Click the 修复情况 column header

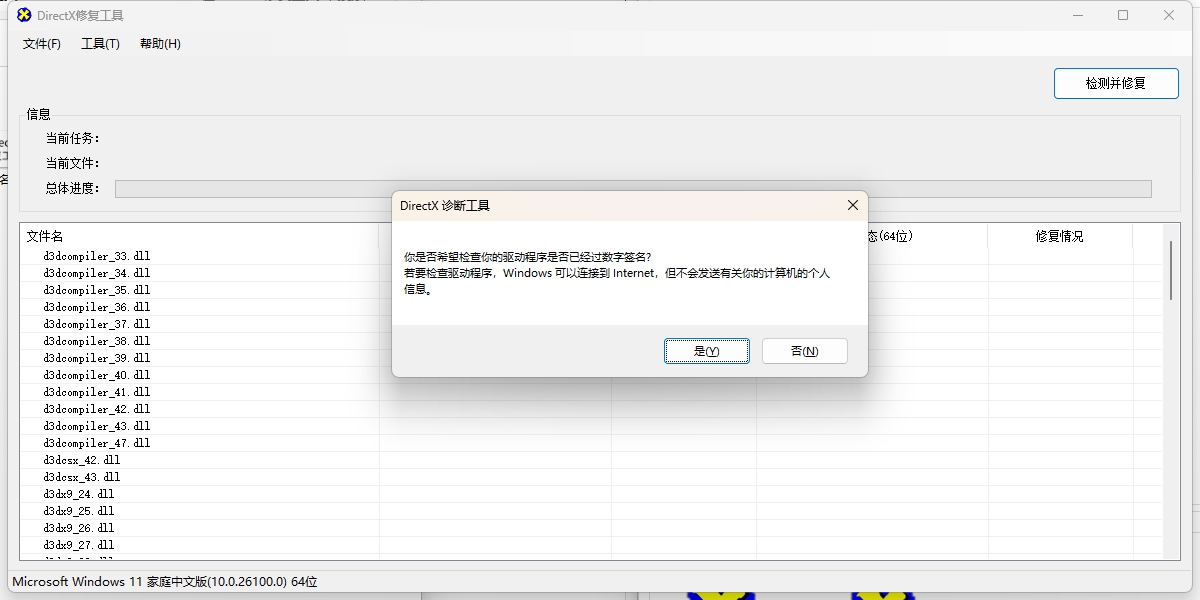click(1059, 236)
